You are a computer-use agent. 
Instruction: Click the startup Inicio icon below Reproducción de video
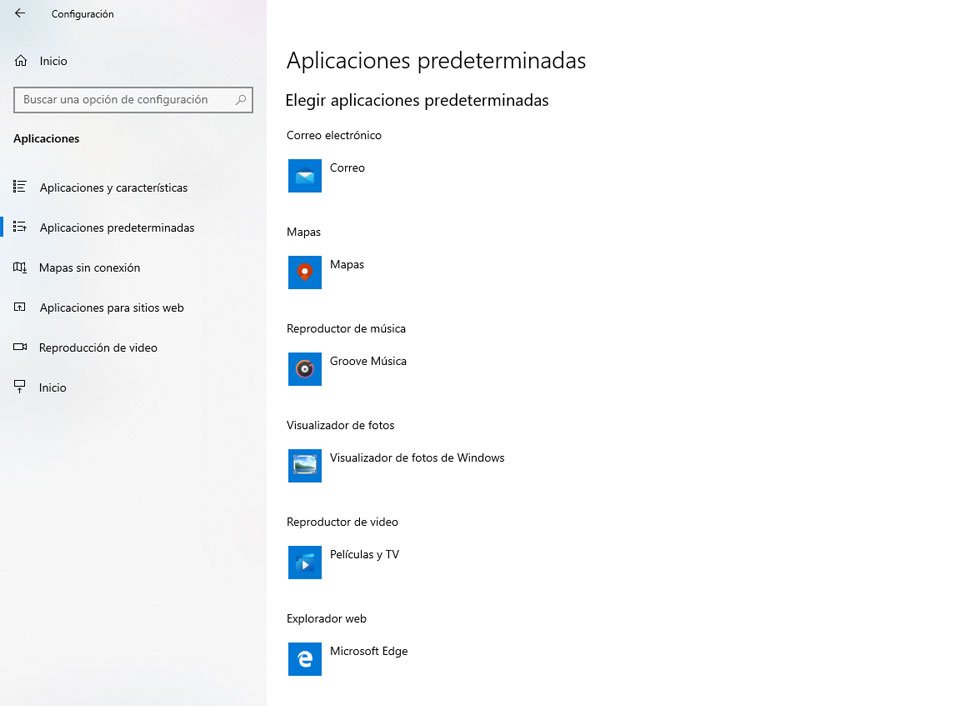coord(20,387)
